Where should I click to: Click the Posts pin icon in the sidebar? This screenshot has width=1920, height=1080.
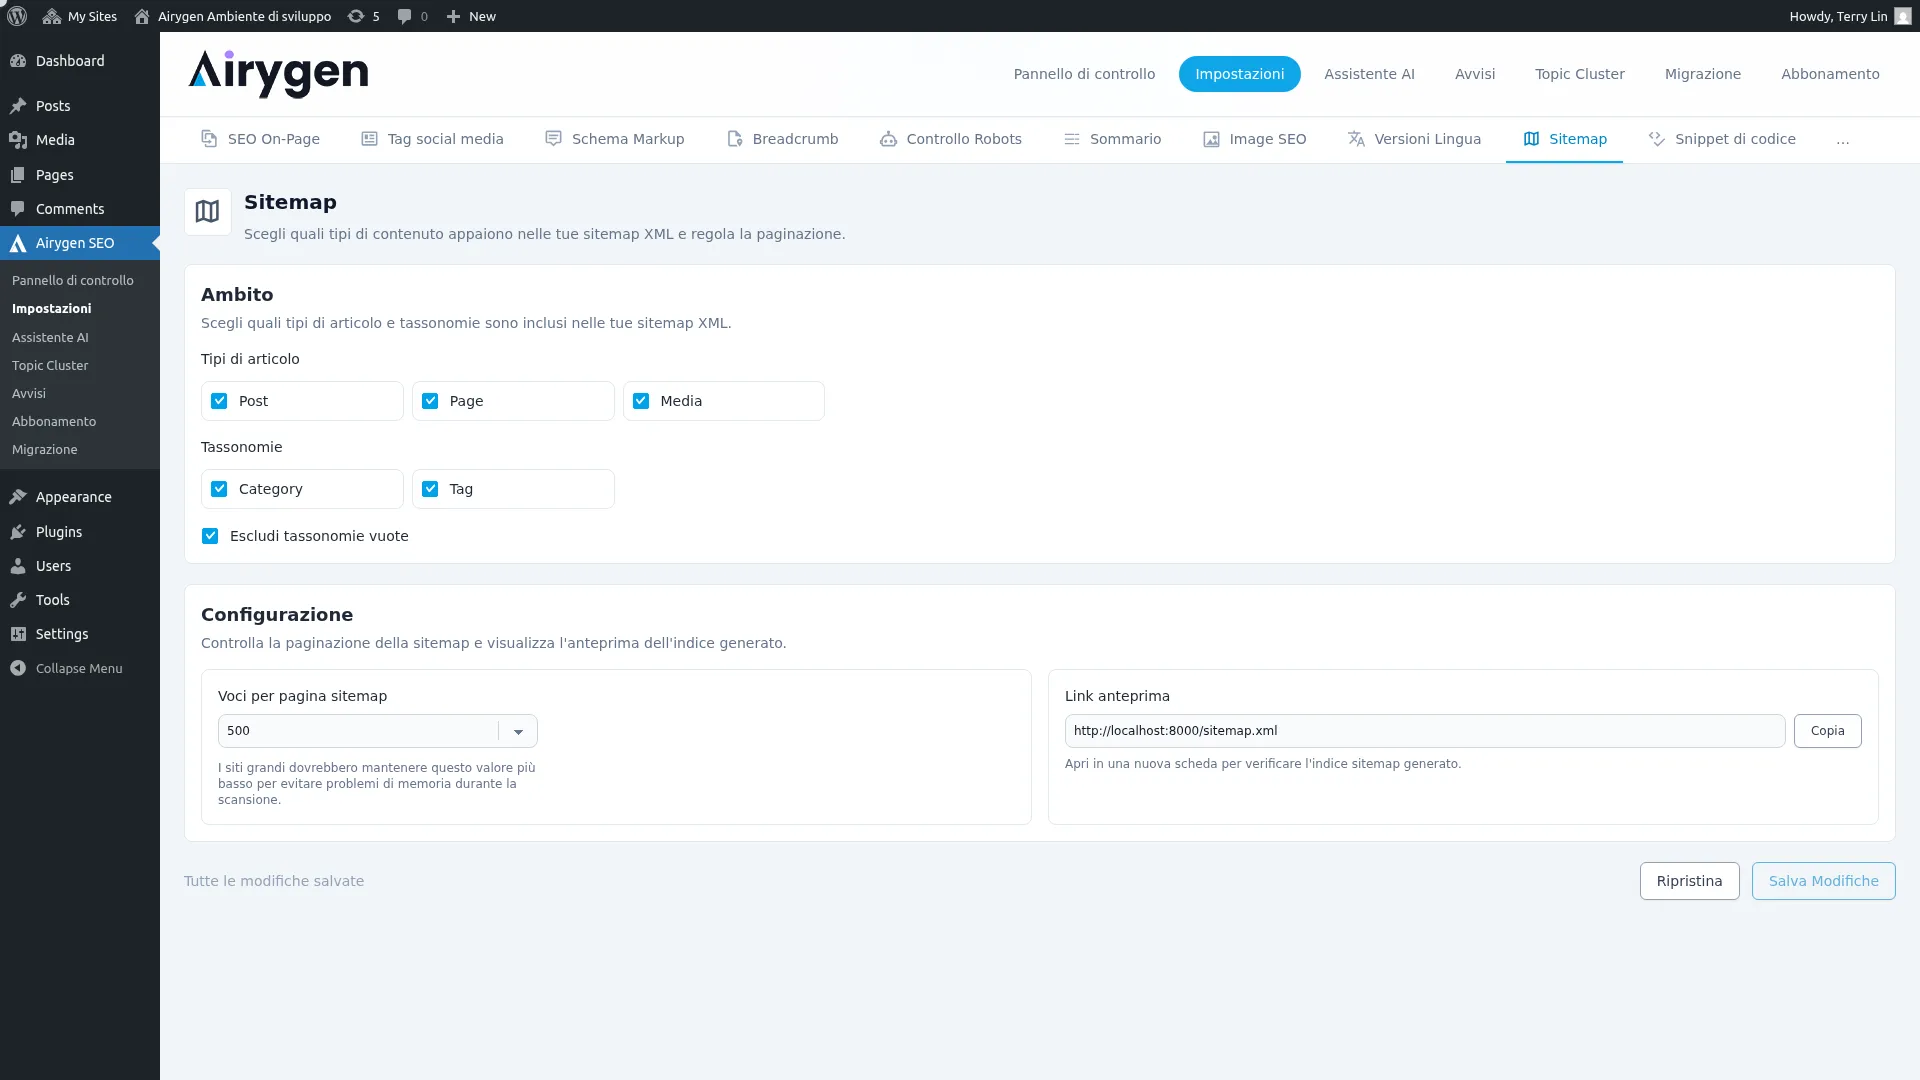18,106
